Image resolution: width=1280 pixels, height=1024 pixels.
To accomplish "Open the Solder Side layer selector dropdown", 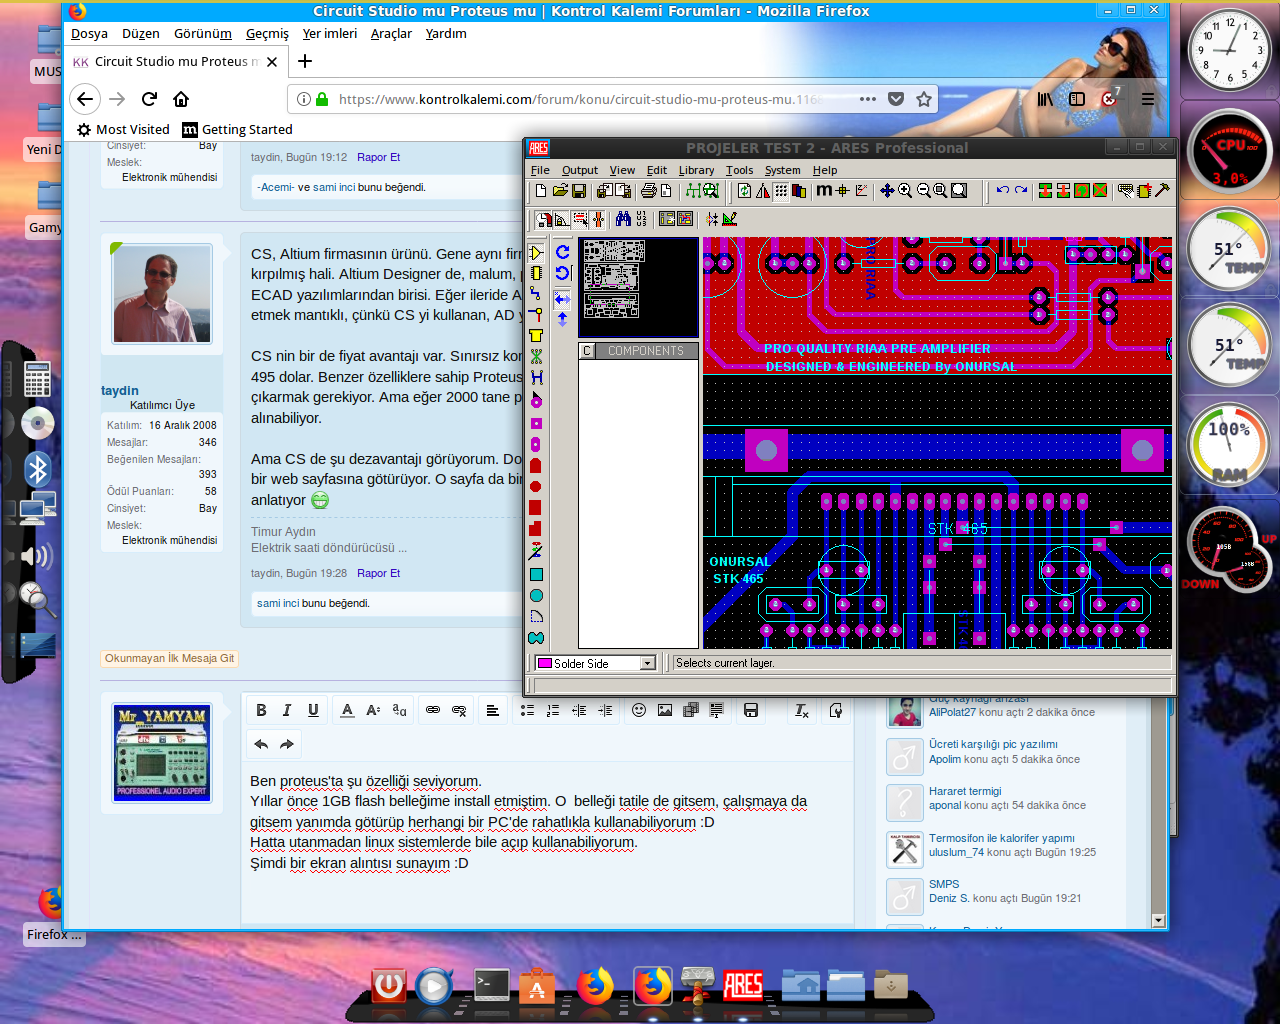I will coord(648,663).
